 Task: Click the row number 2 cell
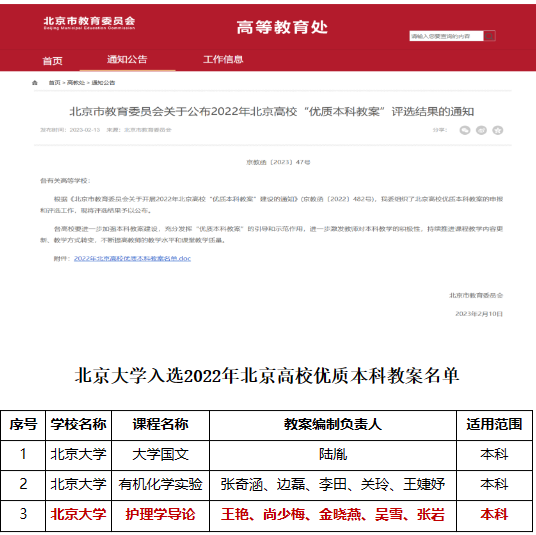pyautogui.click(x=23, y=485)
